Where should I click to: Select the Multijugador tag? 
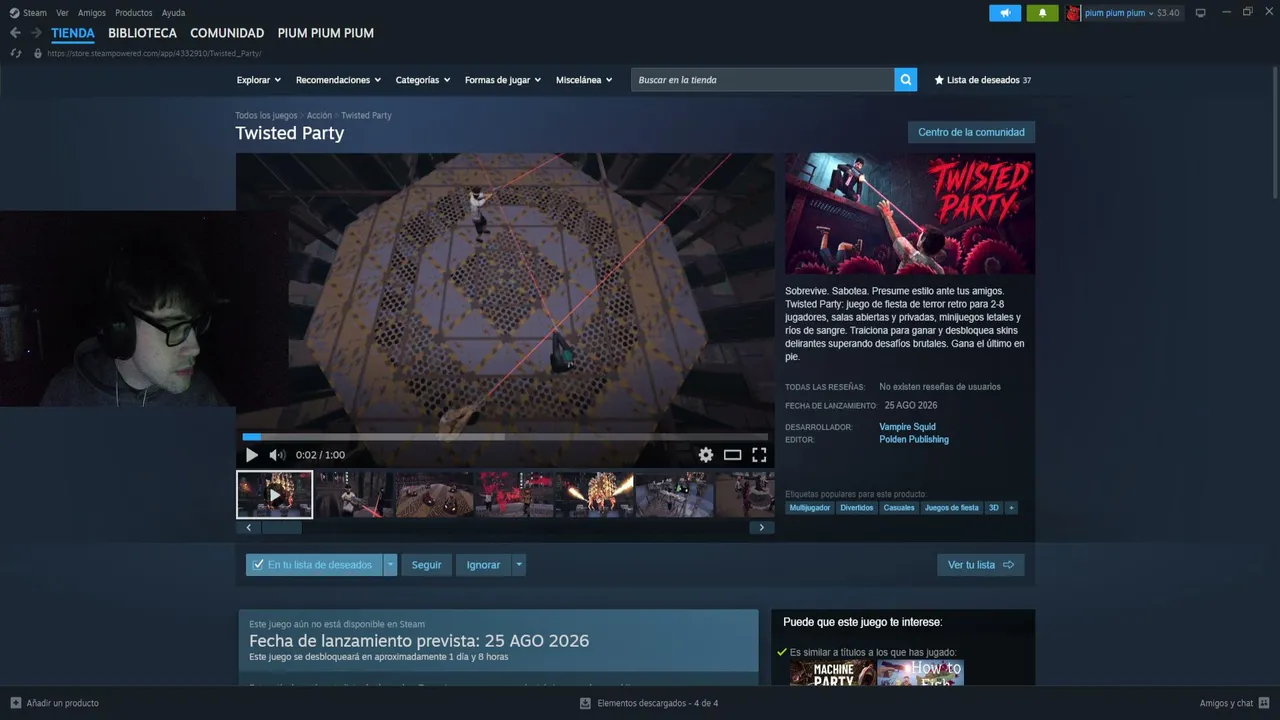click(809, 508)
